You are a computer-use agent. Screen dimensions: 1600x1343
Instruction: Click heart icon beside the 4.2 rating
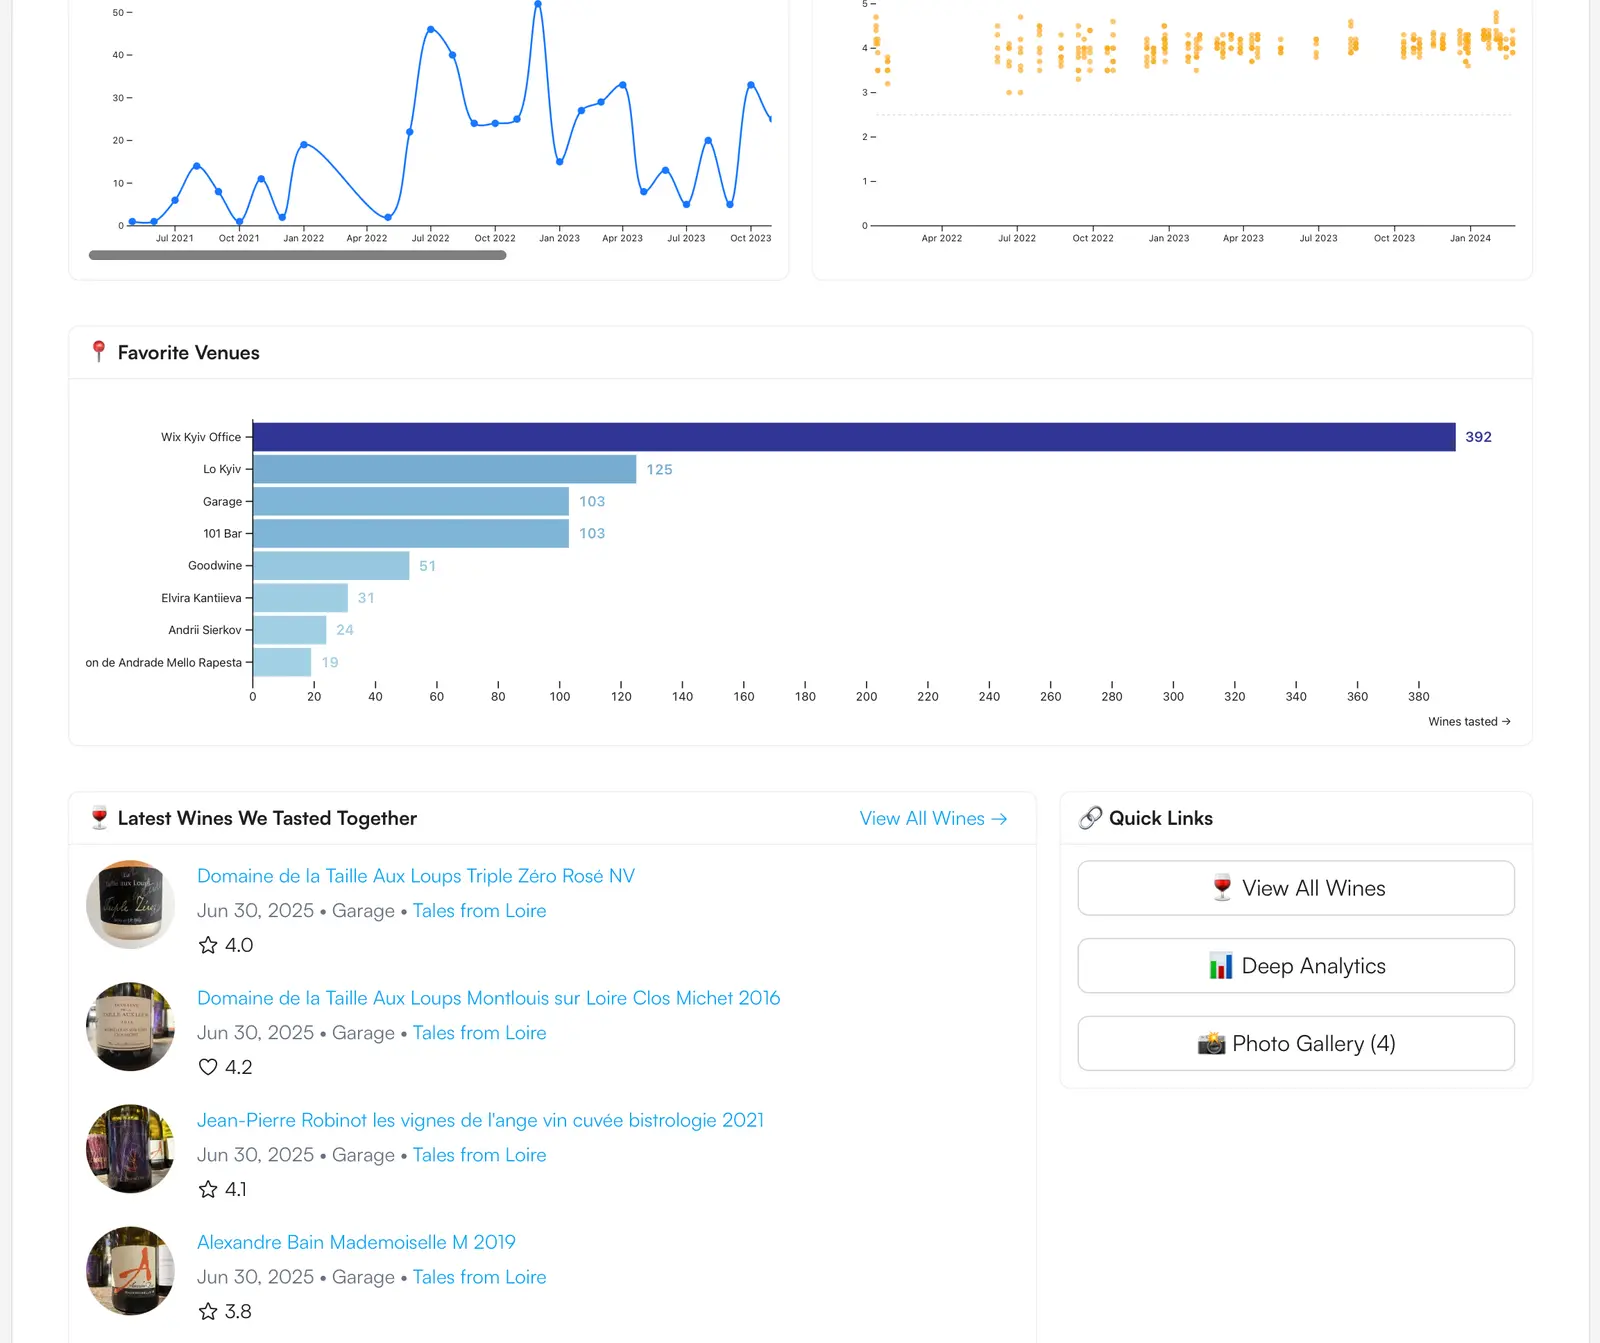pyautogui.click(x=208, y=1067)
